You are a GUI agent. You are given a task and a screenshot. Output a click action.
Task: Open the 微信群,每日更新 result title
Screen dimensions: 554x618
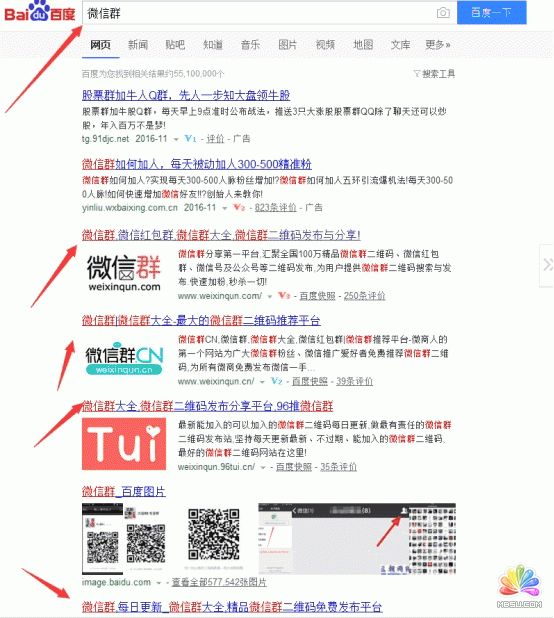pyautogui.click(x=232, y=607)
